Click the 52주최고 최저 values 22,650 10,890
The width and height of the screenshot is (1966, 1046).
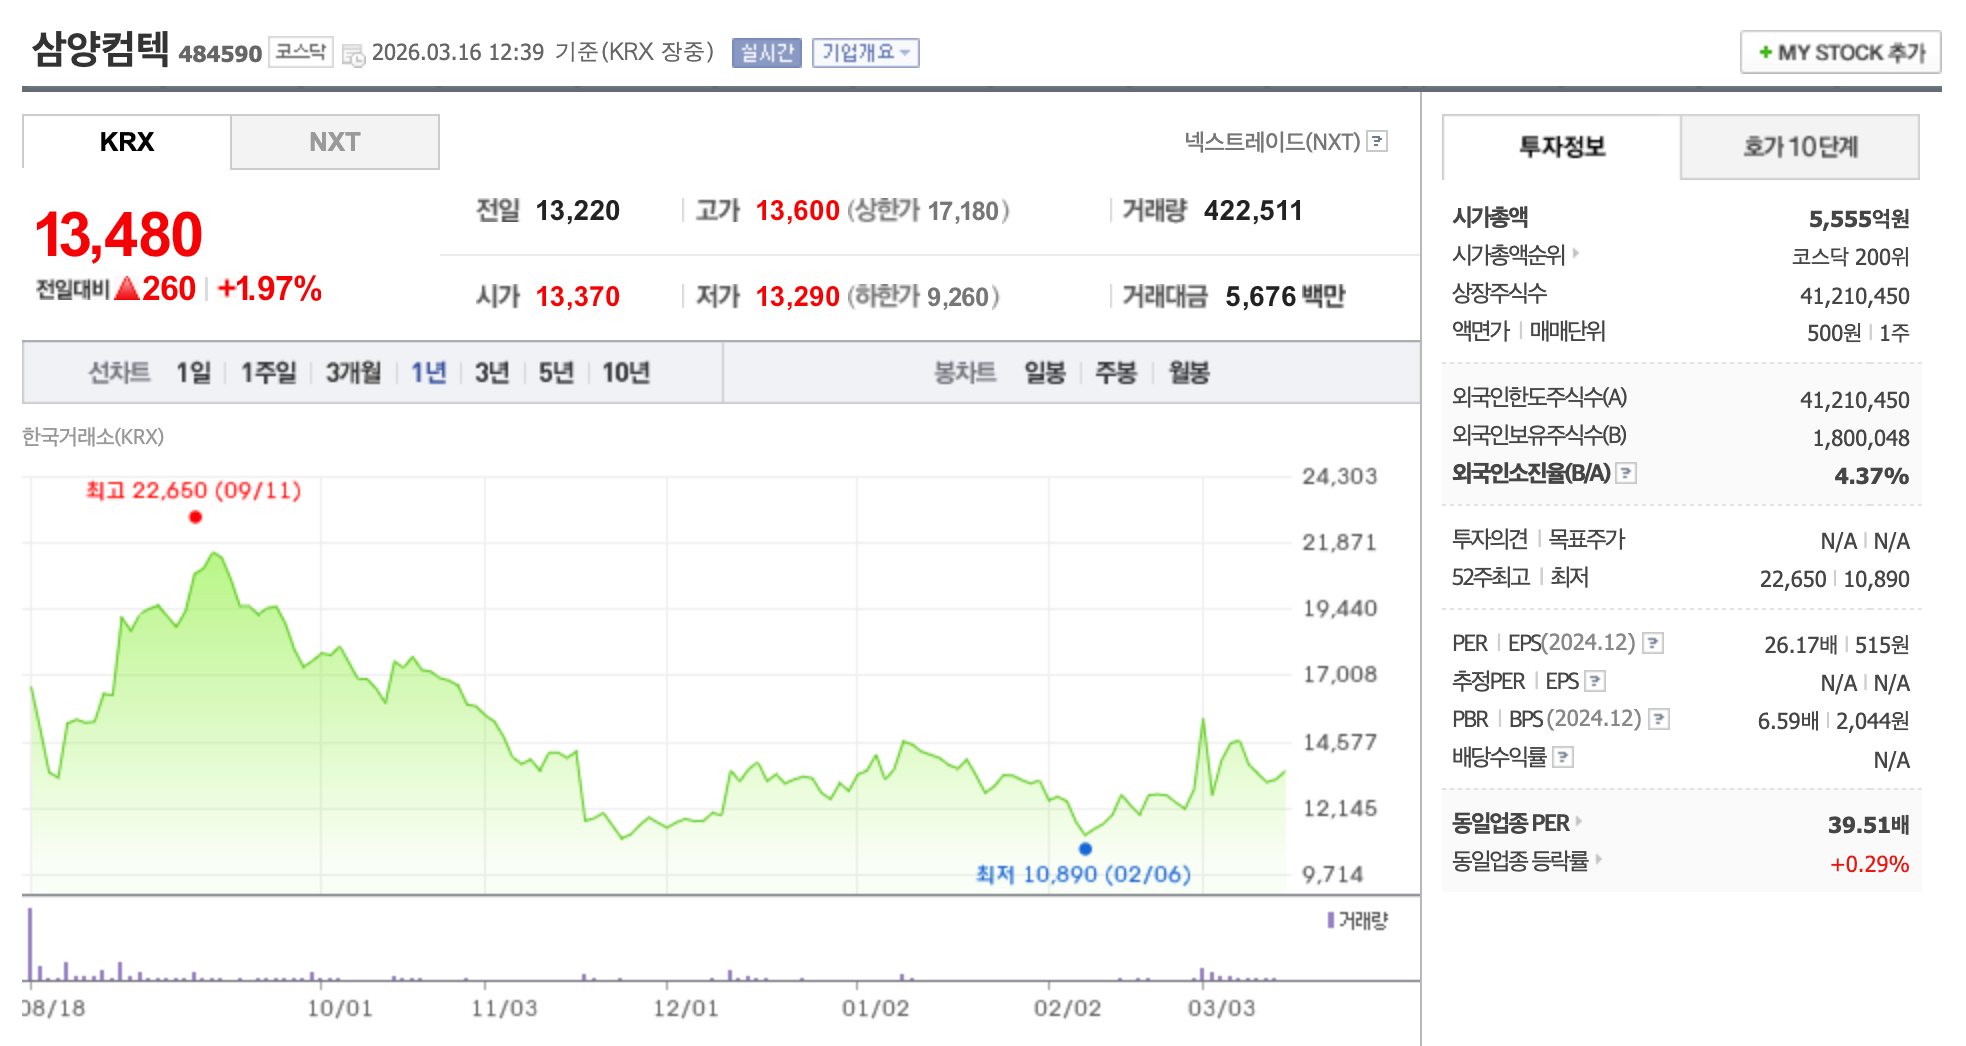click(x=1835, y=579)
